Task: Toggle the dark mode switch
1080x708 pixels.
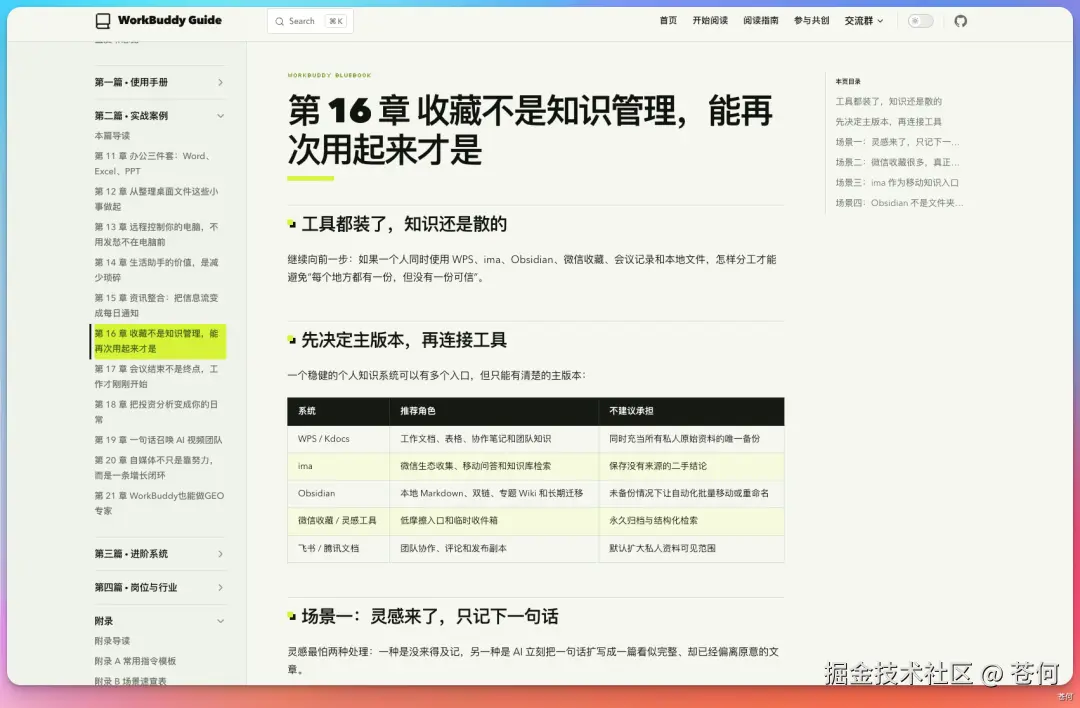Action: [920, 21]
